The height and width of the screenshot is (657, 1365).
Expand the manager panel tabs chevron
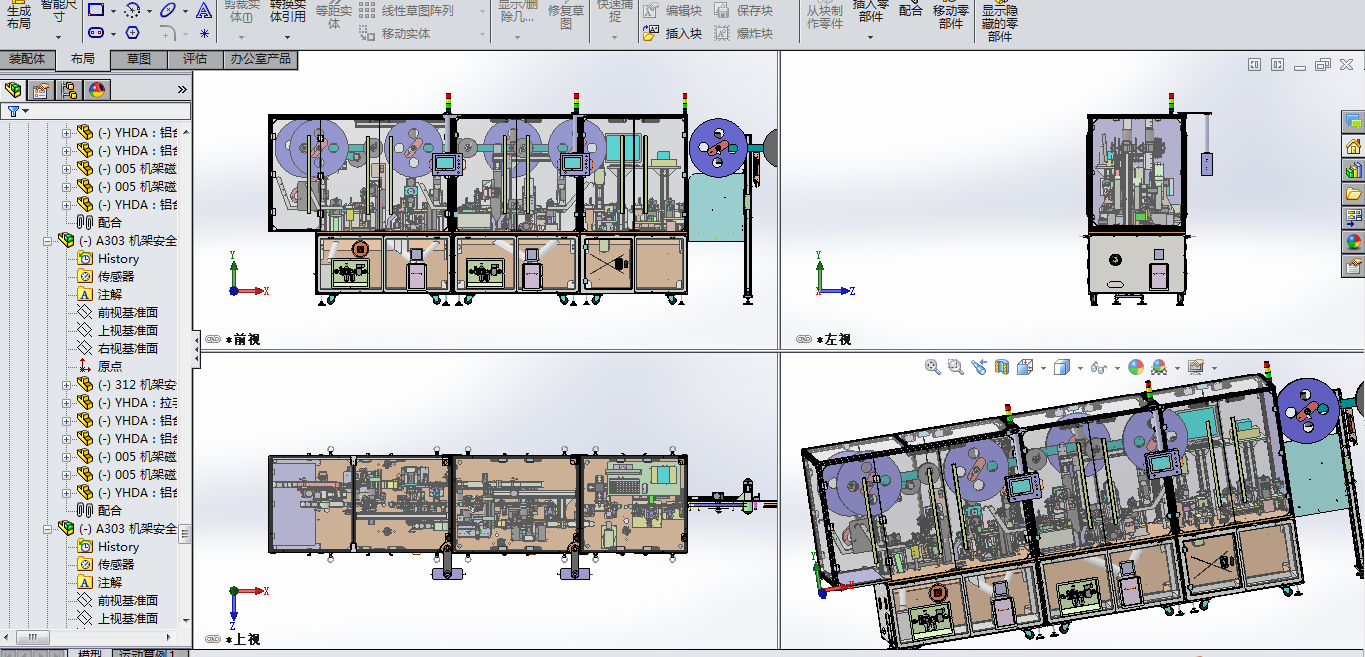tap(182, 89)
